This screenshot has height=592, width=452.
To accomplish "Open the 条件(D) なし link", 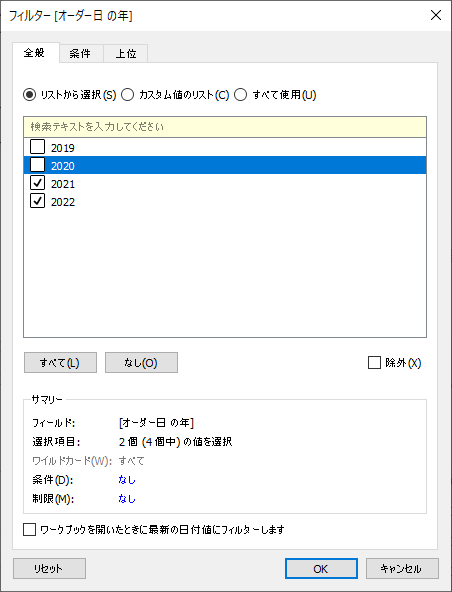I will tap(126, 480).
